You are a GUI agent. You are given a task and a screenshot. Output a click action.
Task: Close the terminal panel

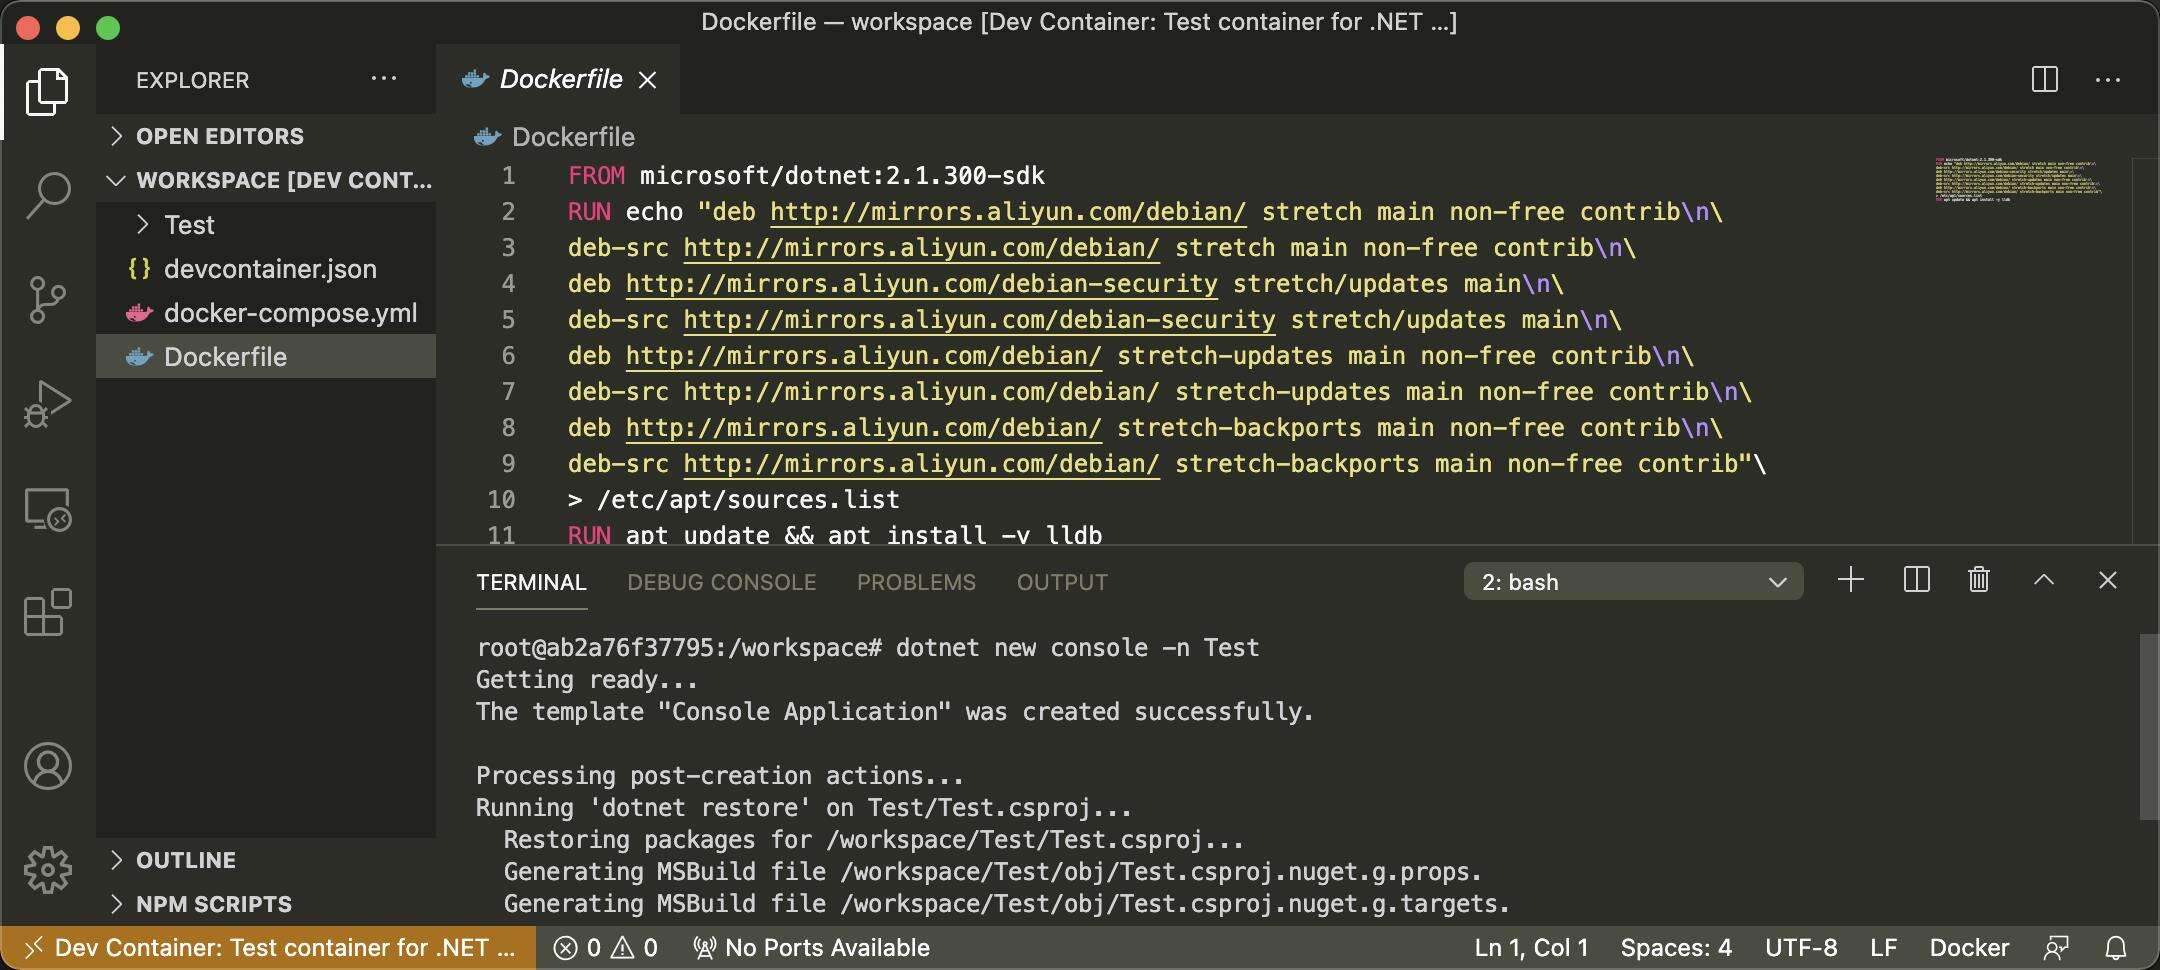2108,580
